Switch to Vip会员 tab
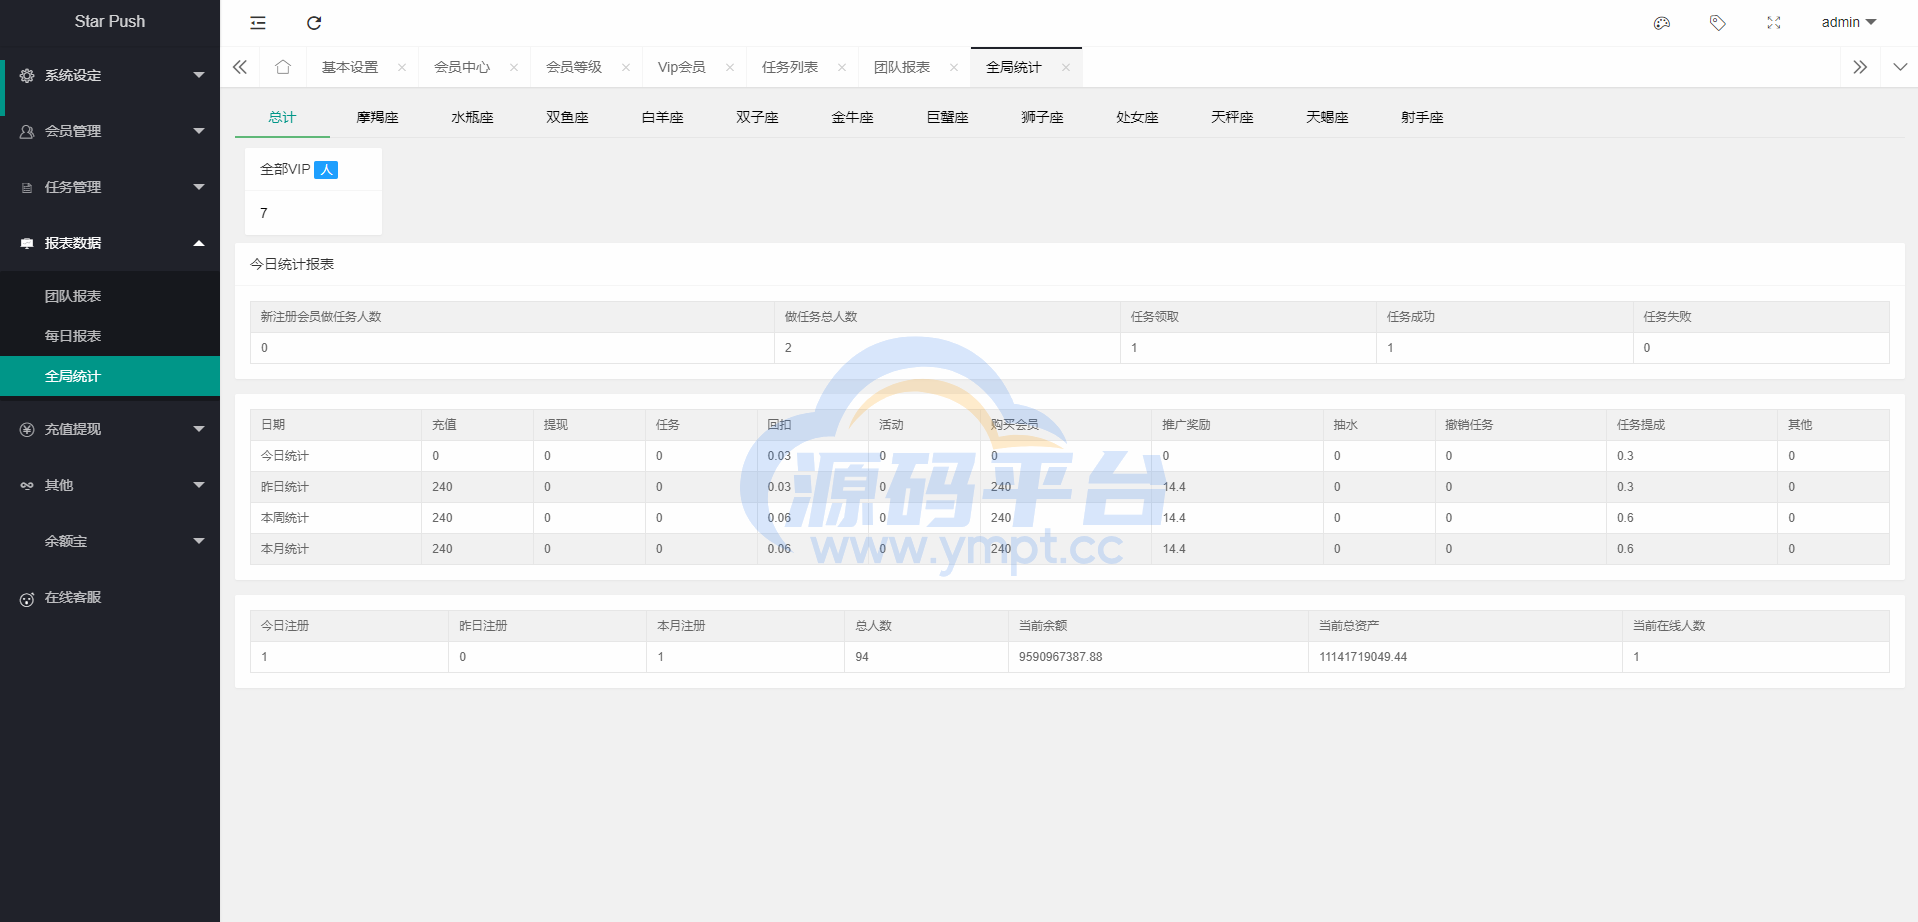 [x=682, y=67]
